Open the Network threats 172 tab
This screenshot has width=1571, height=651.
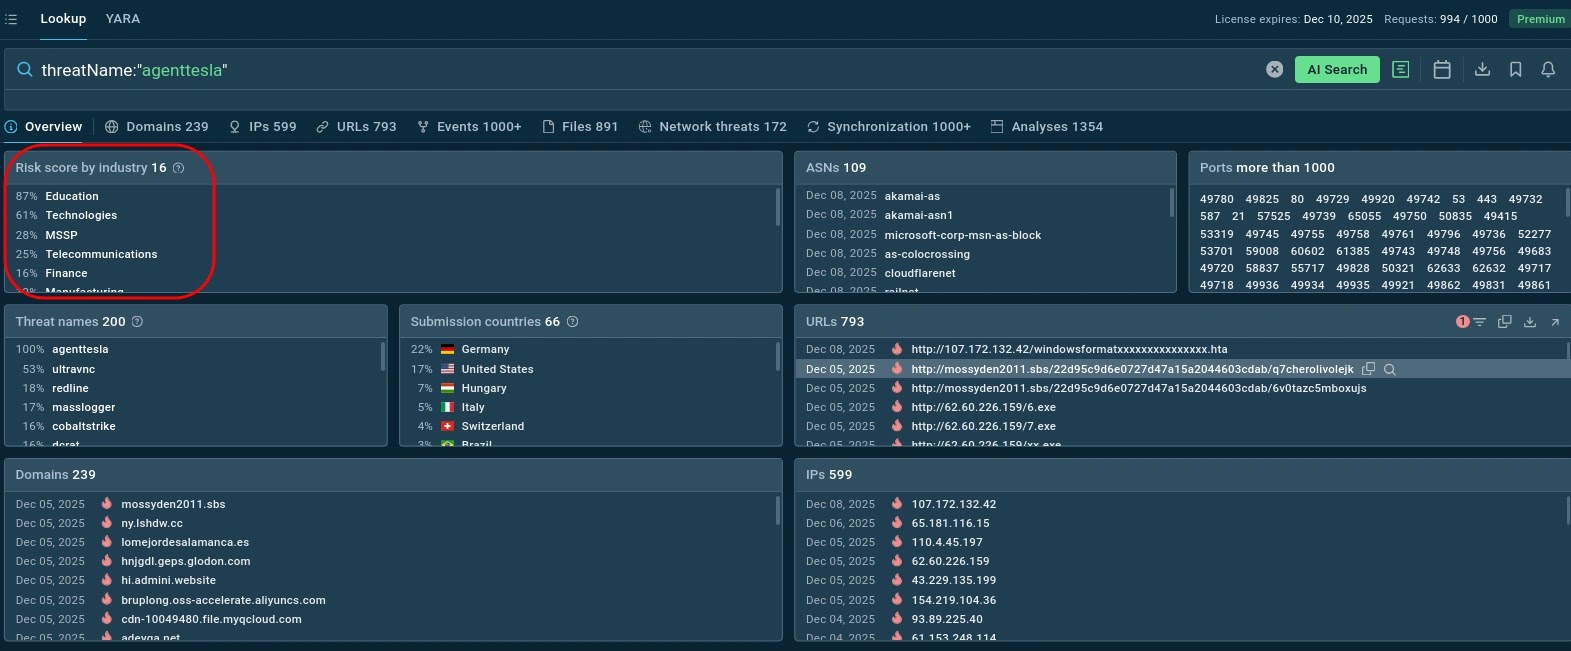(x=712, y=127)
